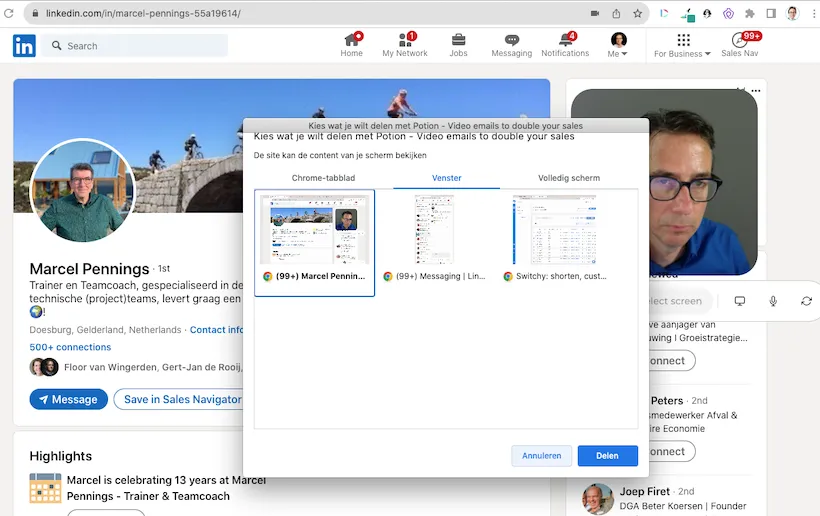Image resolution: width=820 pixels, height=516 pixels.
Task: Click the Marcel Pennings name heading
Action: point(89,269)
